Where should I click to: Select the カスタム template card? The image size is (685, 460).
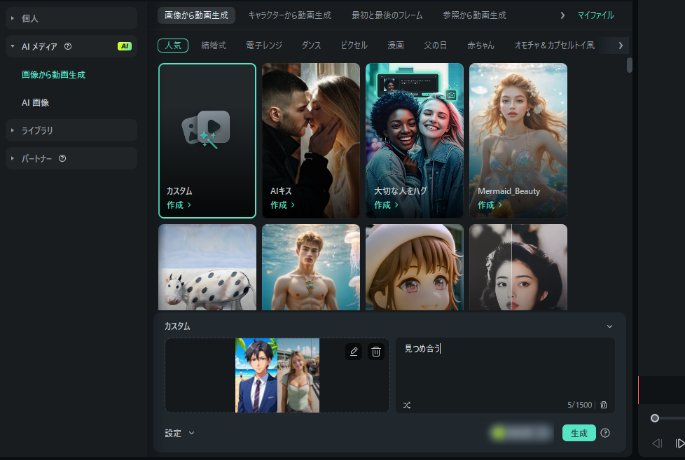[207, 141]
